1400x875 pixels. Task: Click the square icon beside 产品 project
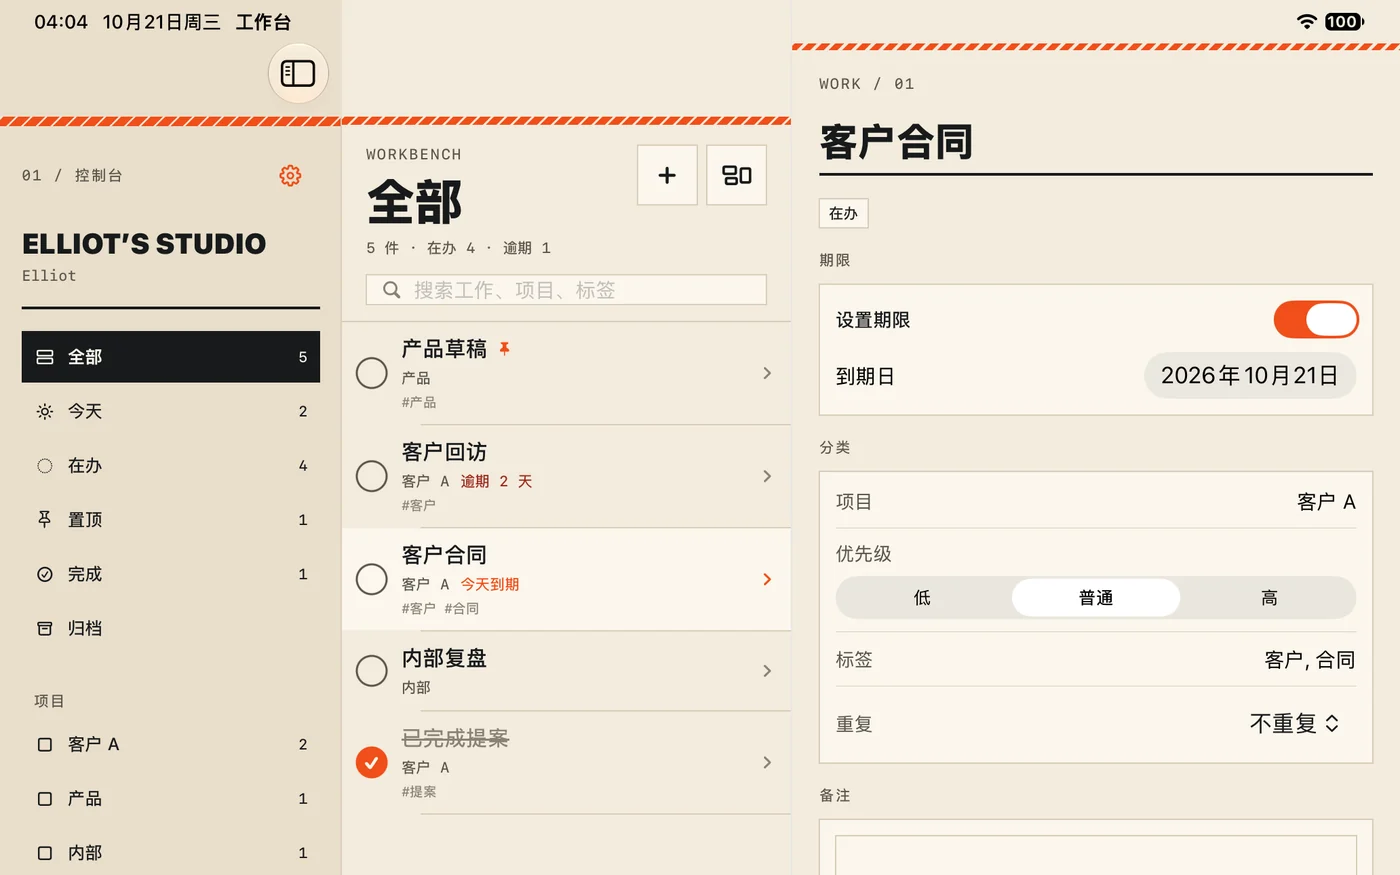pos(45,798)
